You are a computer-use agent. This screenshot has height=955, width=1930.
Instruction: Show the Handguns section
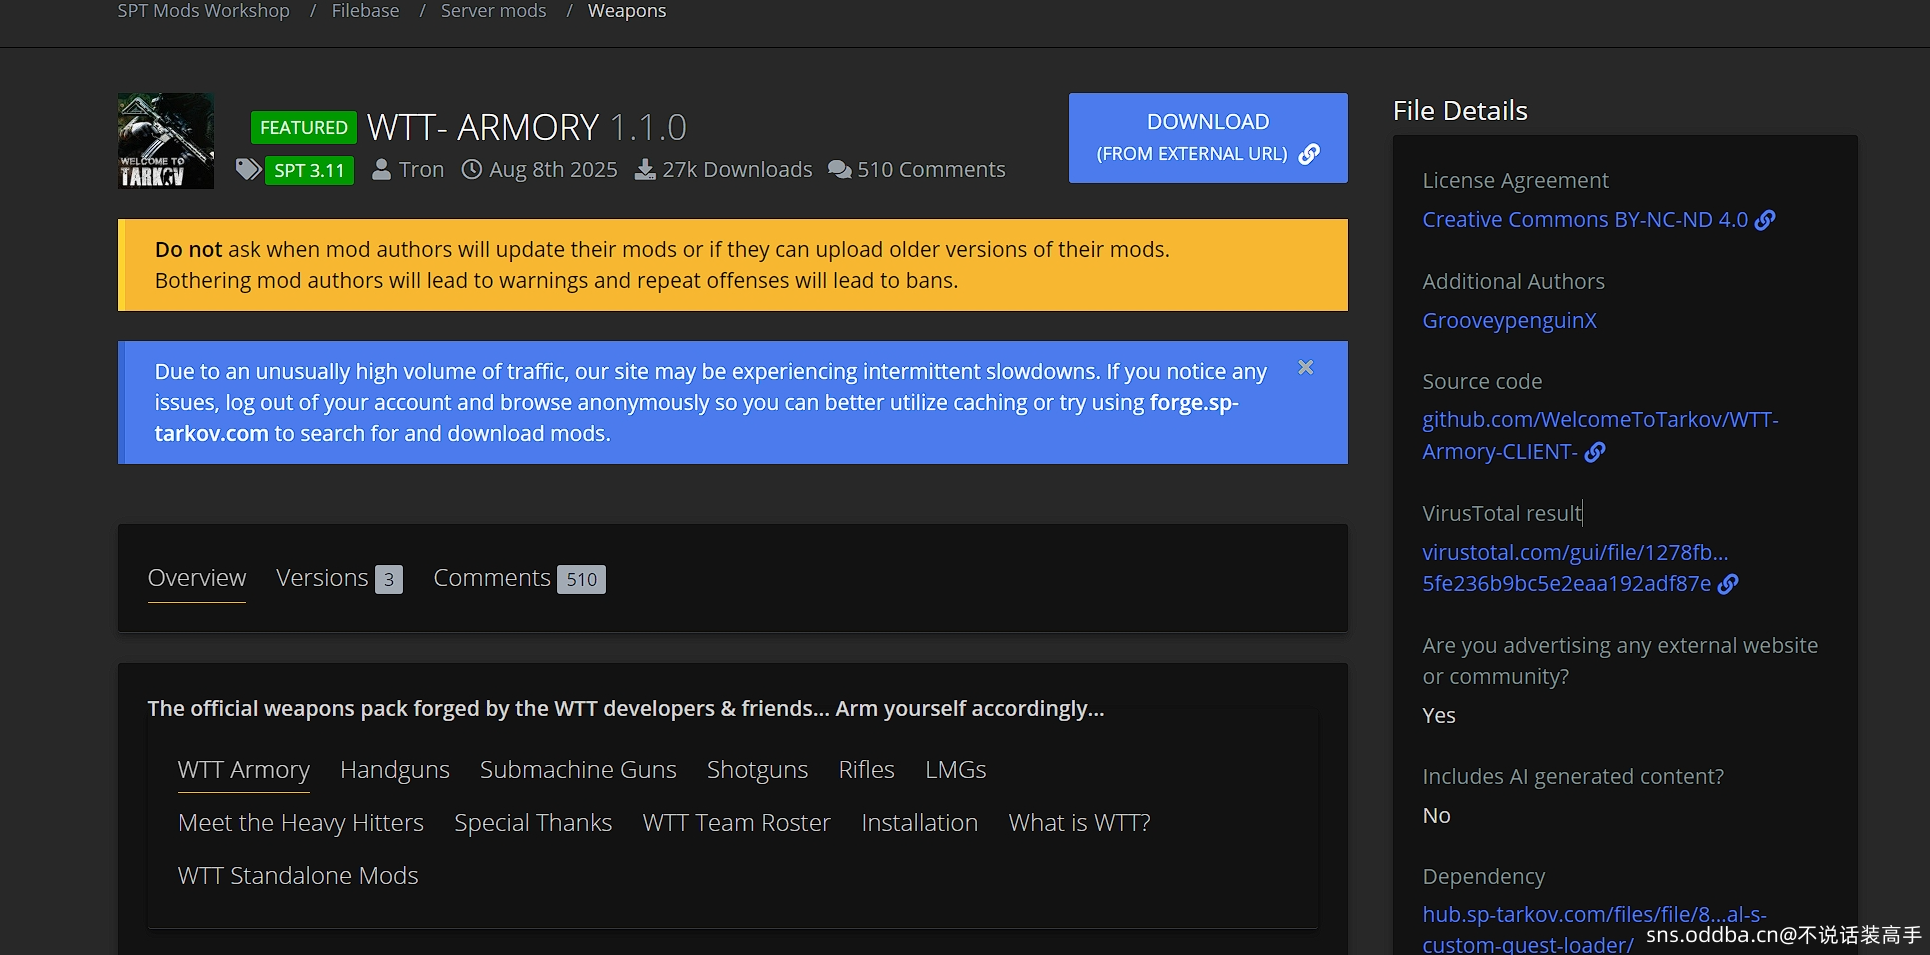(395, 770)
